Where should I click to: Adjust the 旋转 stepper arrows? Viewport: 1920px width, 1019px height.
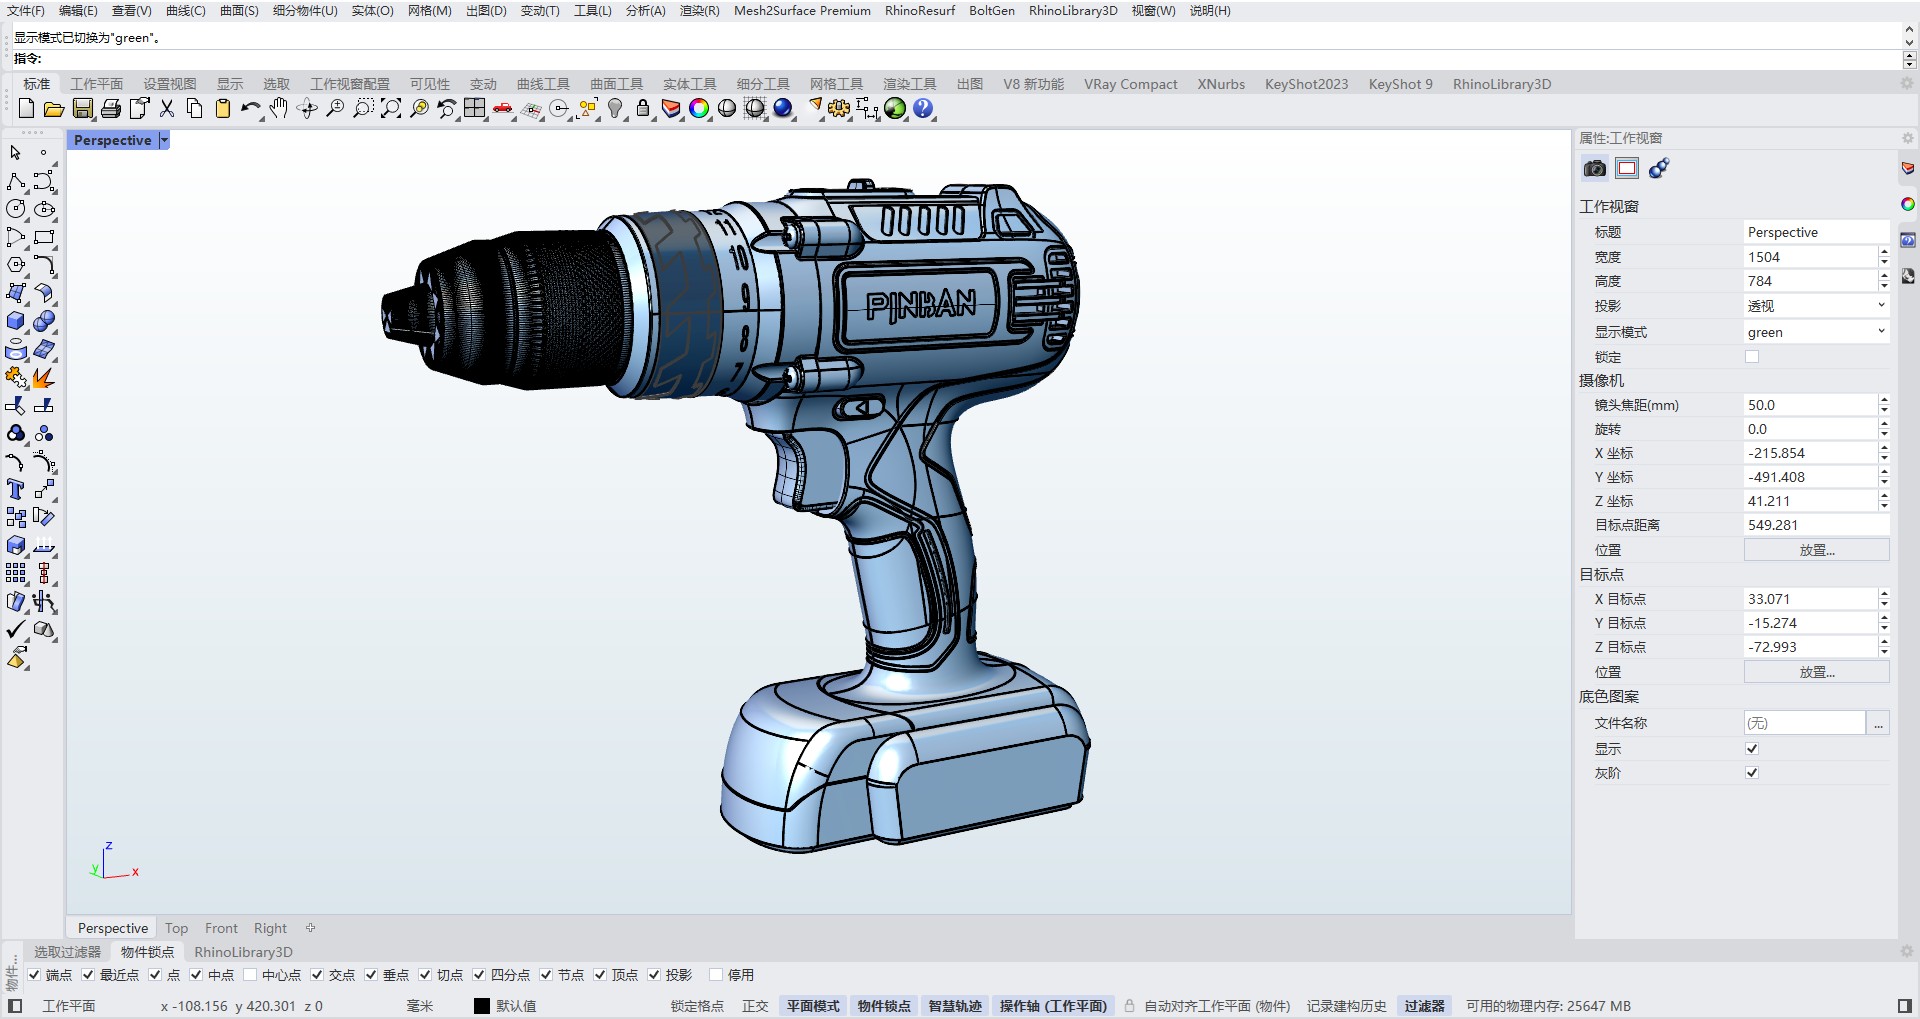[1884, 429]
